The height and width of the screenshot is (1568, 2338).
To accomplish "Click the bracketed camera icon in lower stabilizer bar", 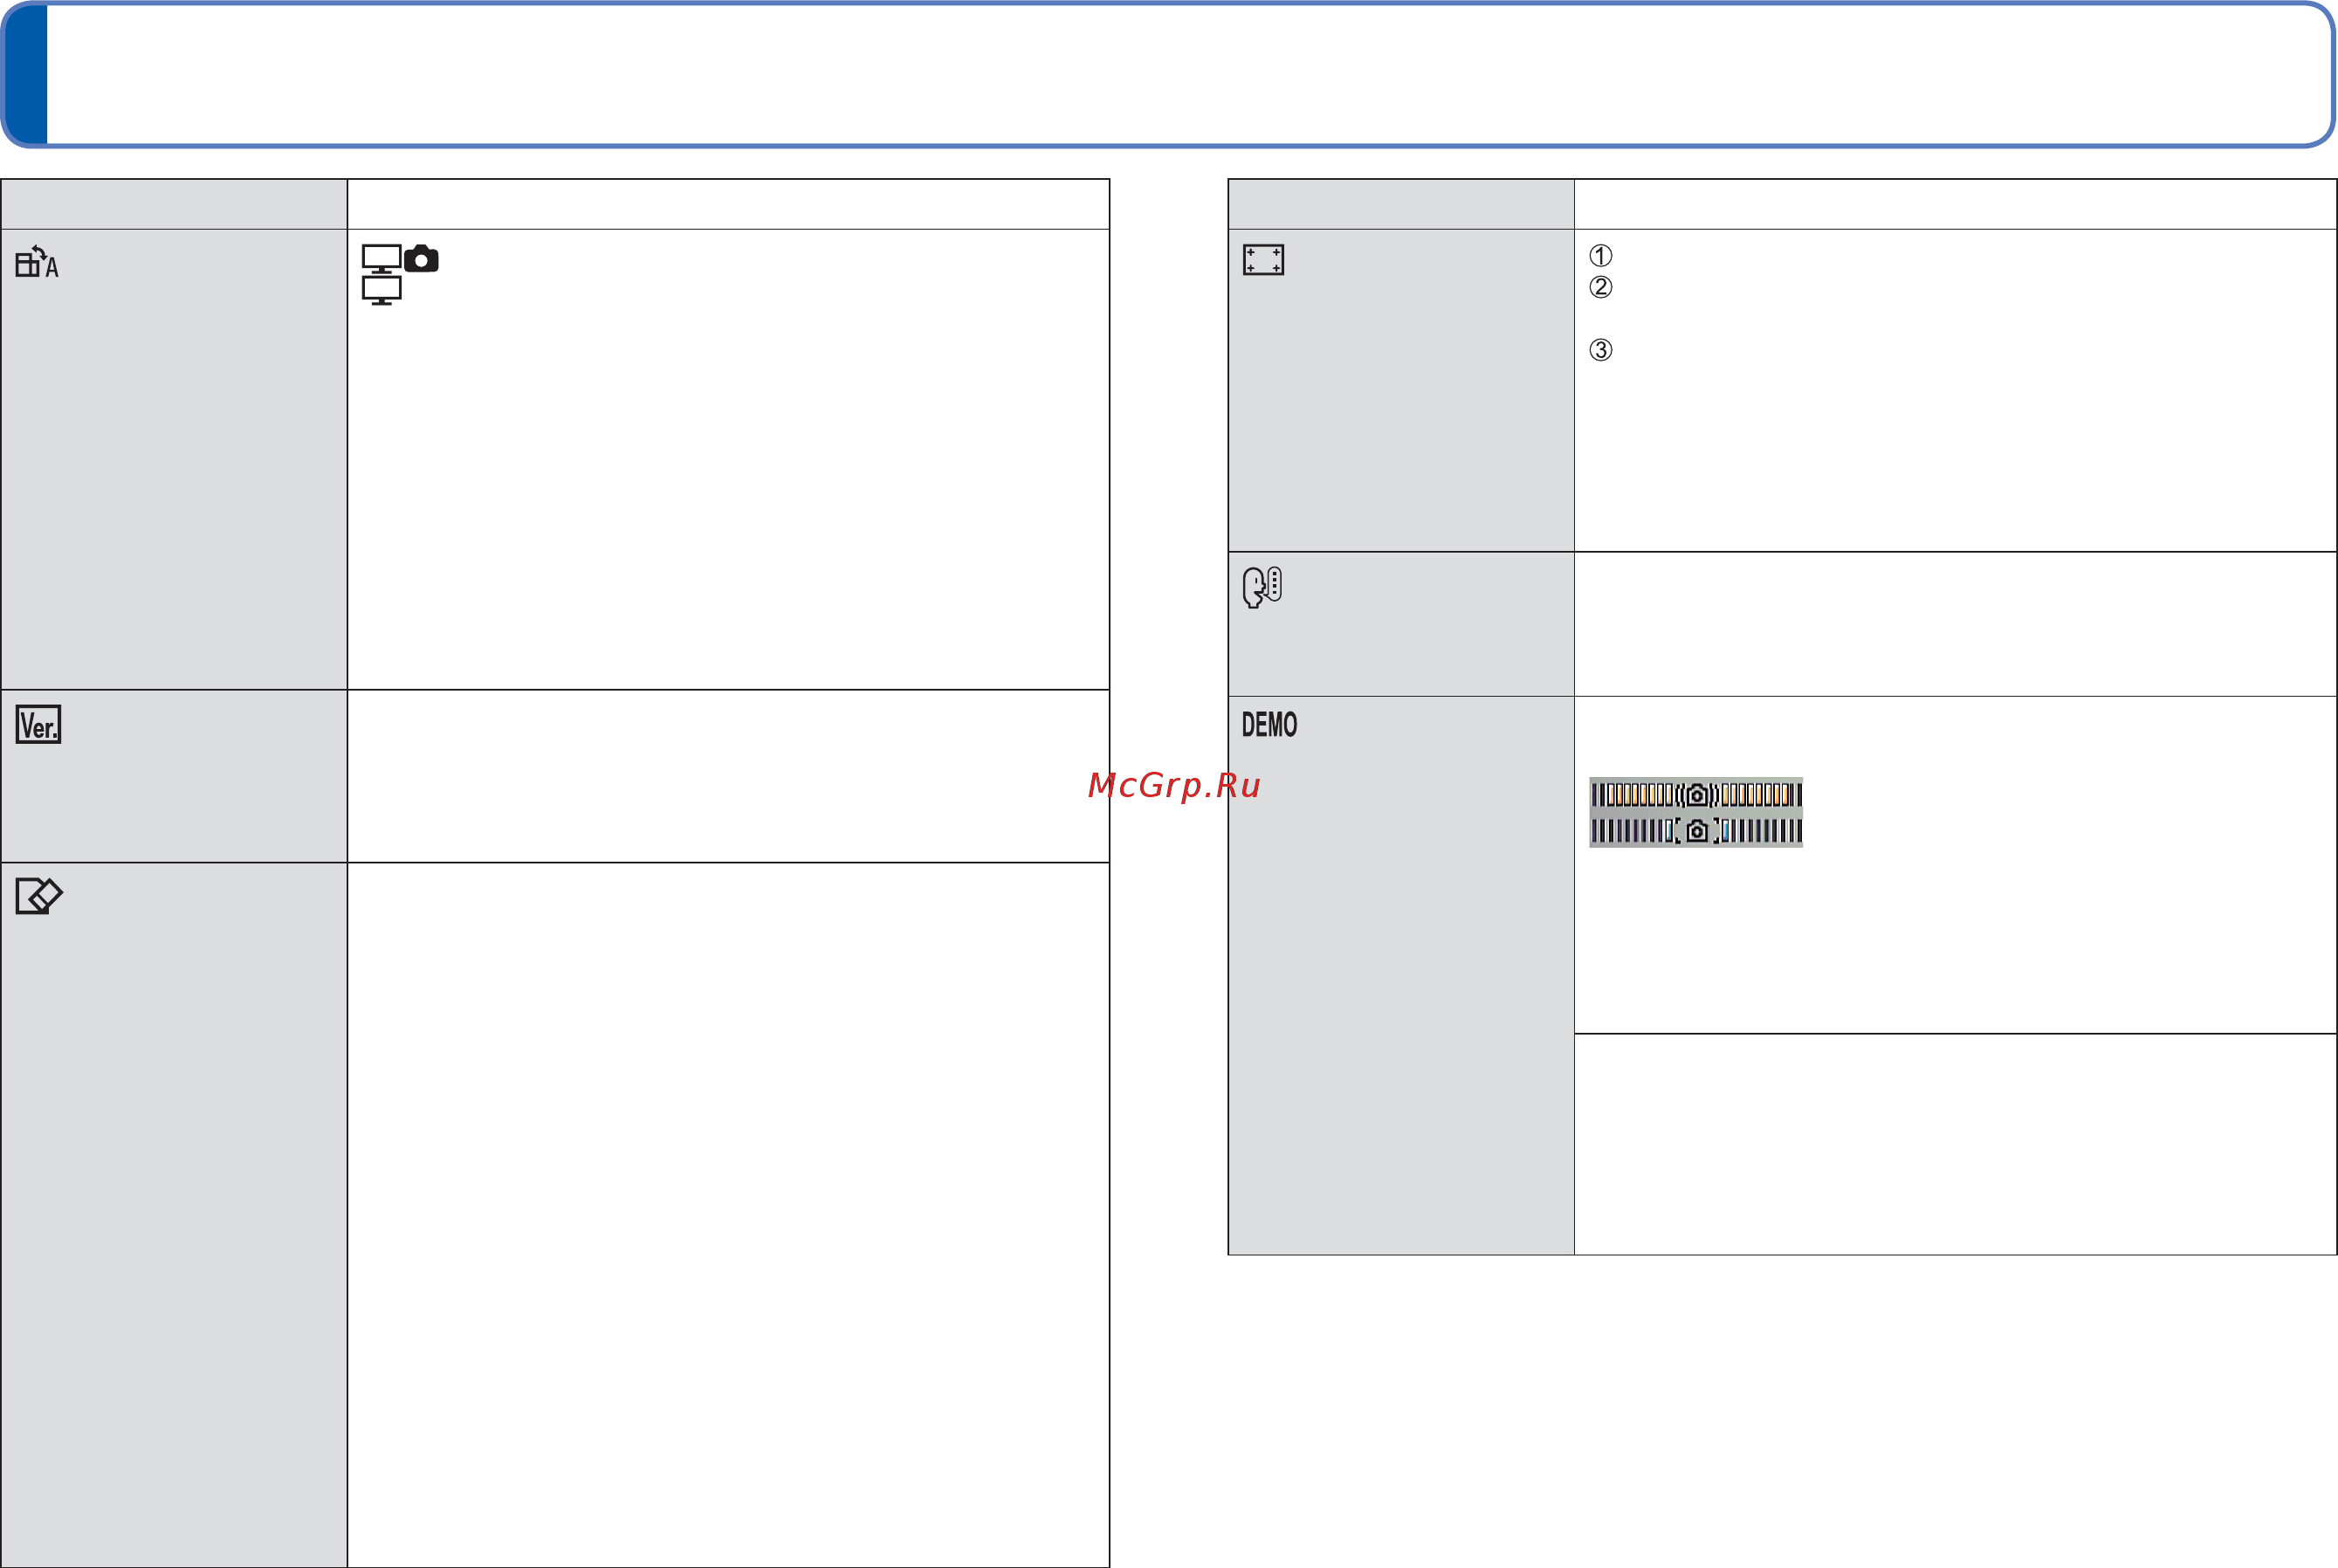I will coord(1697,831).
